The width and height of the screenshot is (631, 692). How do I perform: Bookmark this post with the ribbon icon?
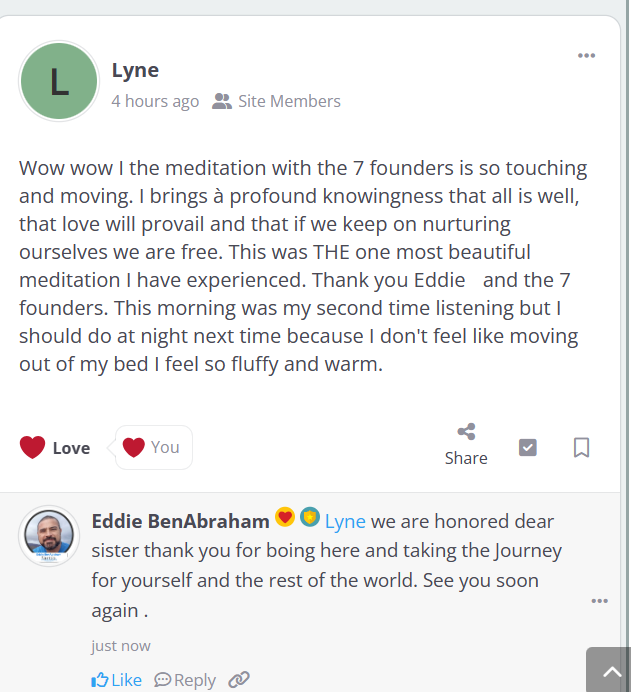point(581,447)
